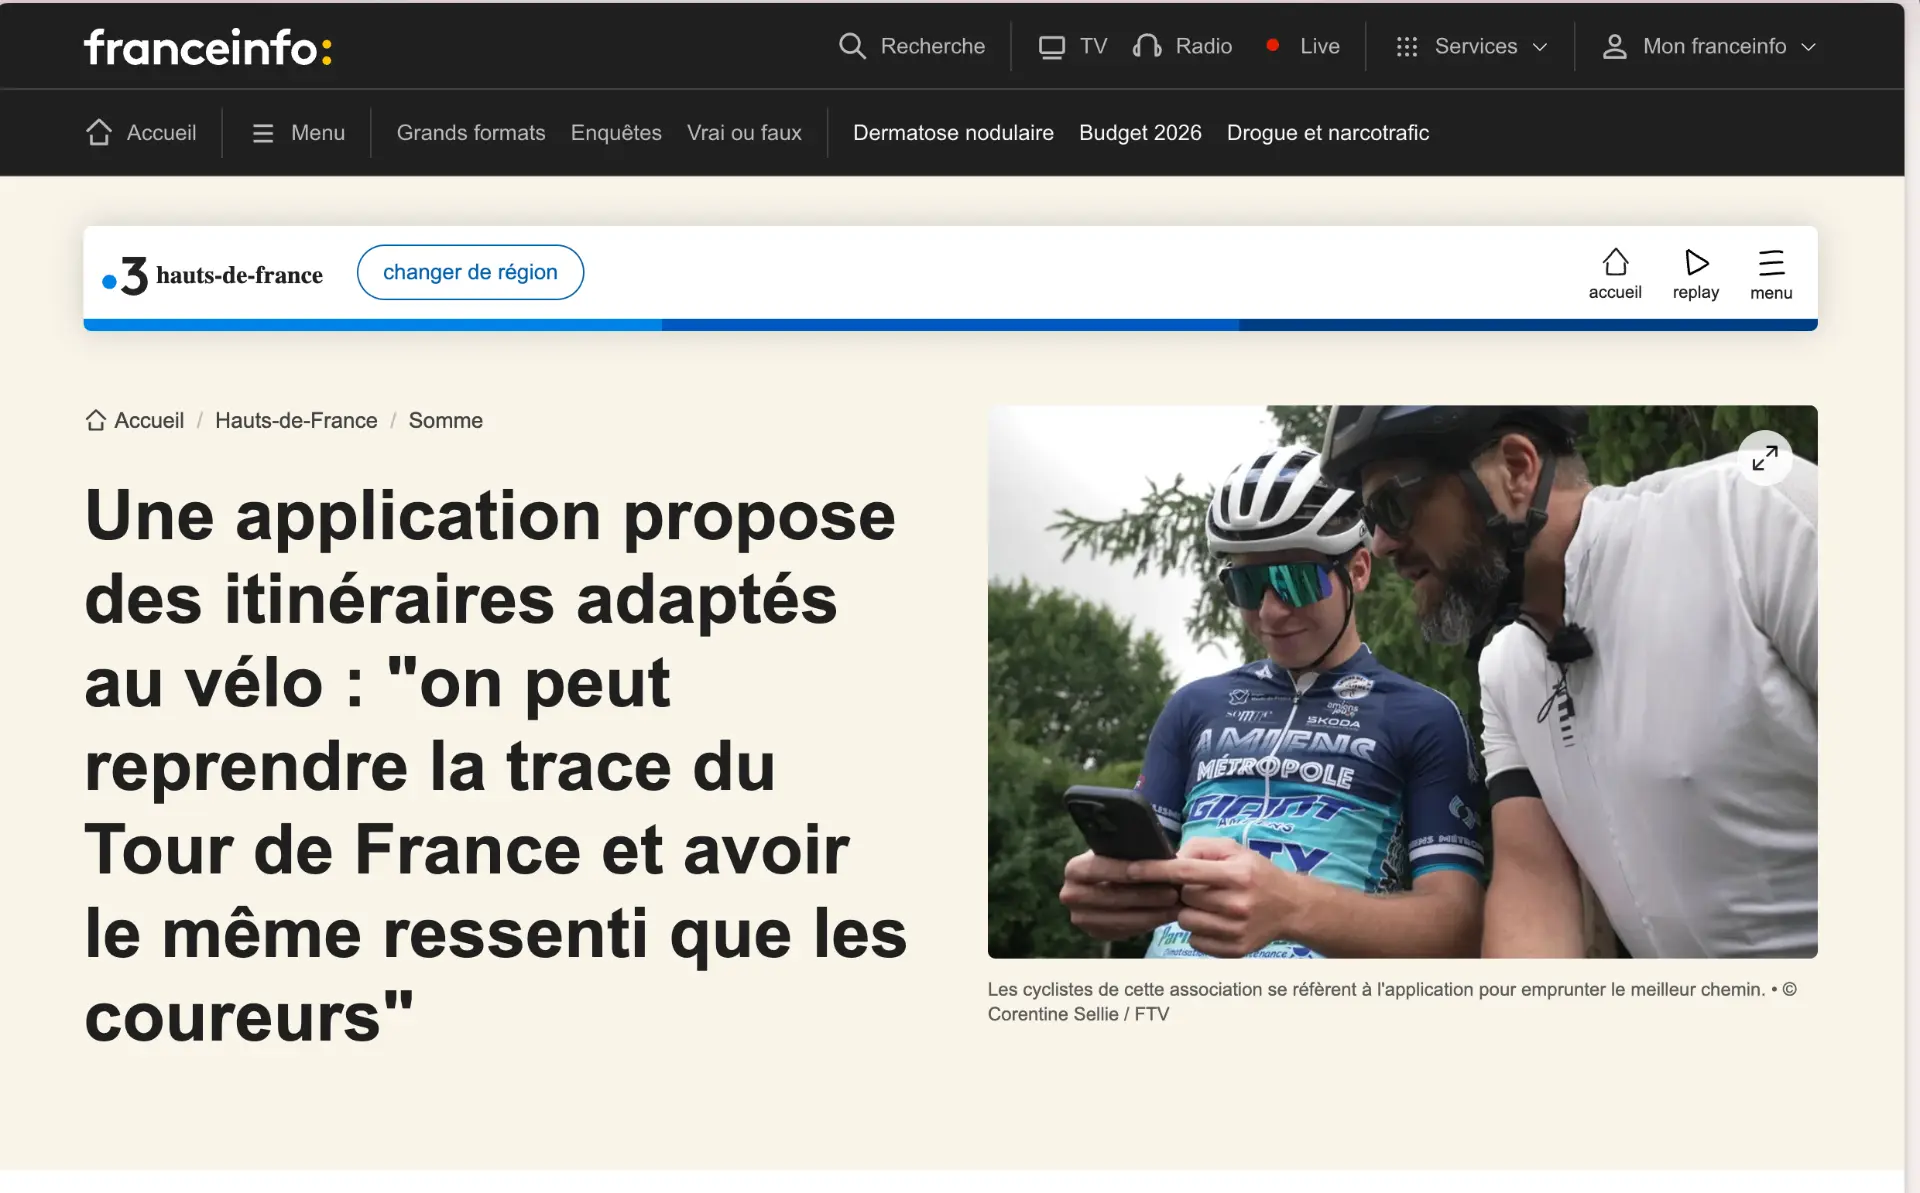Open France 3 hamburger menu

click(1771, 263)
